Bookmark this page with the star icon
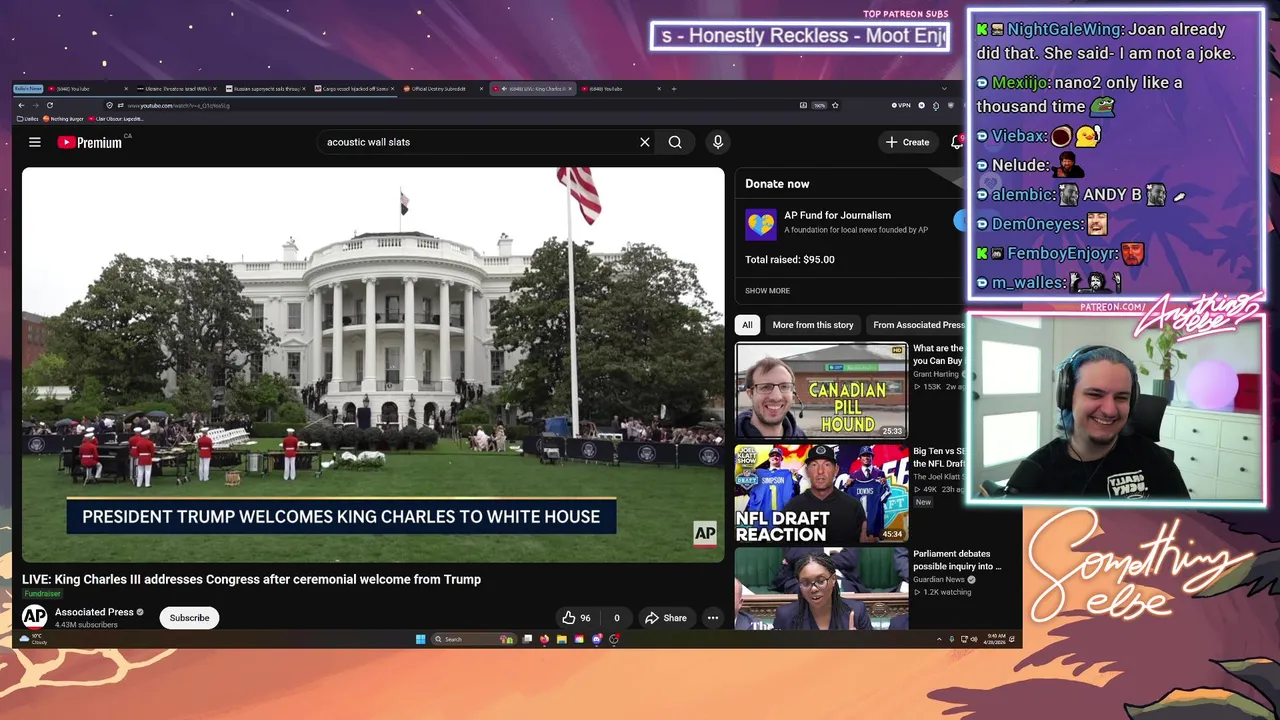Screen dimensions: 1280x720 [x=835, y=105]
